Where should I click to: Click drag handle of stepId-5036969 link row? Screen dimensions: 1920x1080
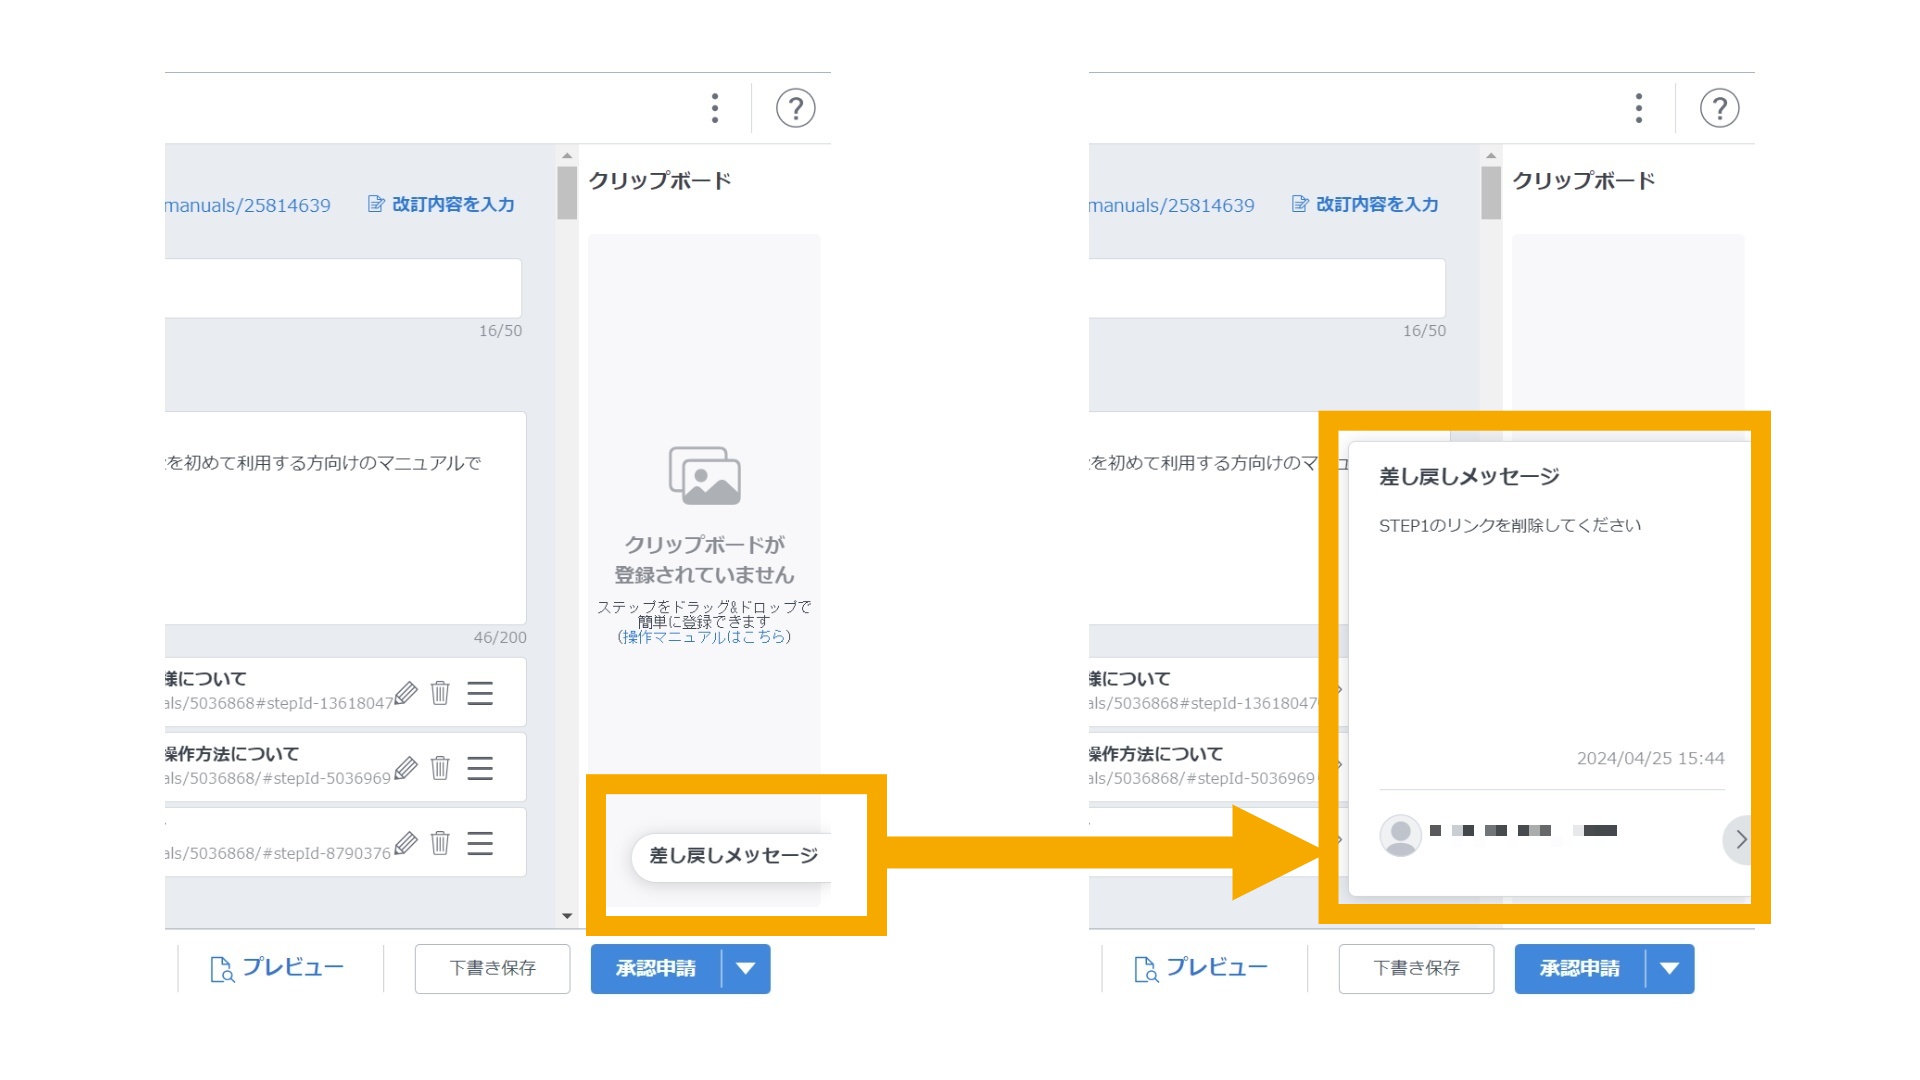[x=480, y=768]
